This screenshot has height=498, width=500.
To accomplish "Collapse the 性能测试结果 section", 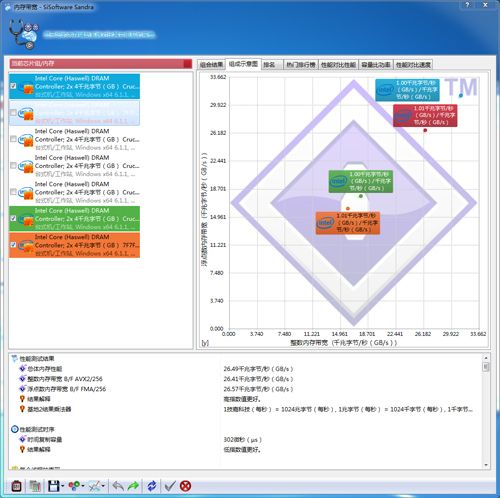I will tap(15, 359).
